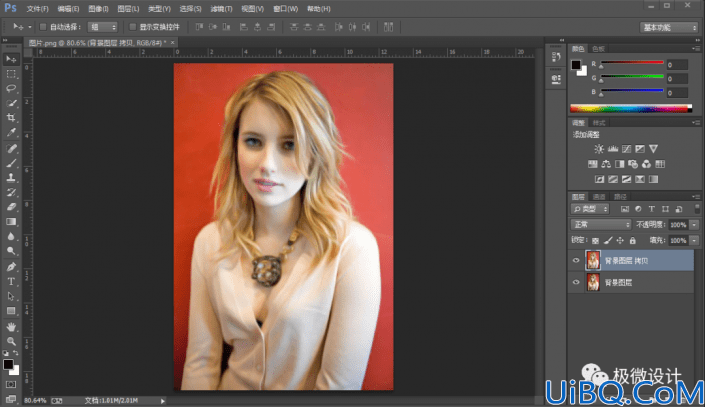This screenshot has height=407, width=705.
Task: Select the Pen tool
Action: tap(11, 267)
